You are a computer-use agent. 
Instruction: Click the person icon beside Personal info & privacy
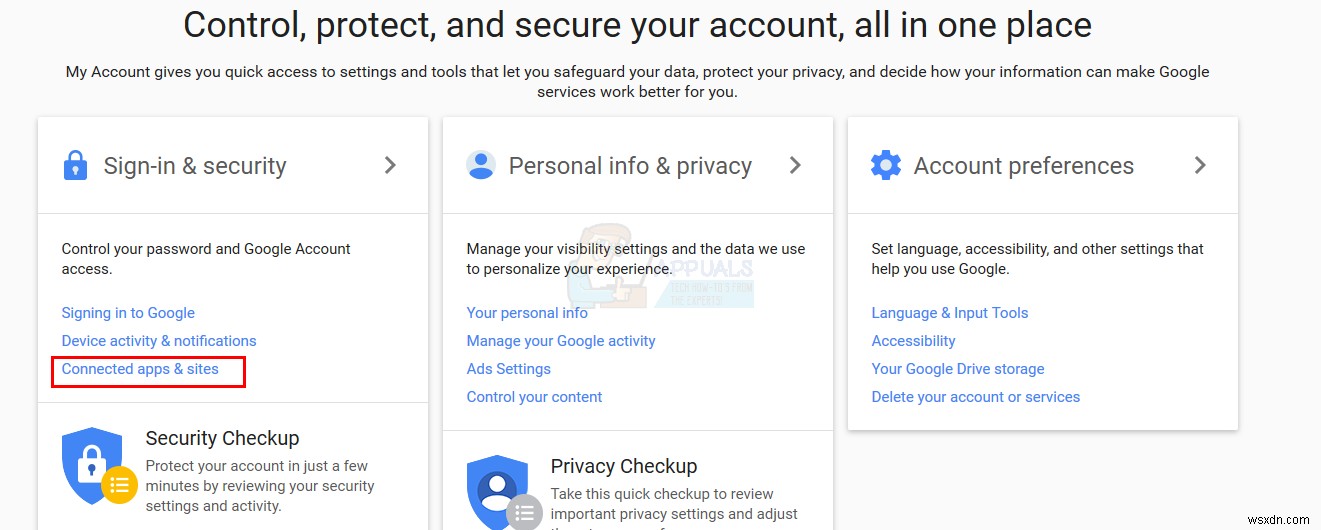(481, 165)
